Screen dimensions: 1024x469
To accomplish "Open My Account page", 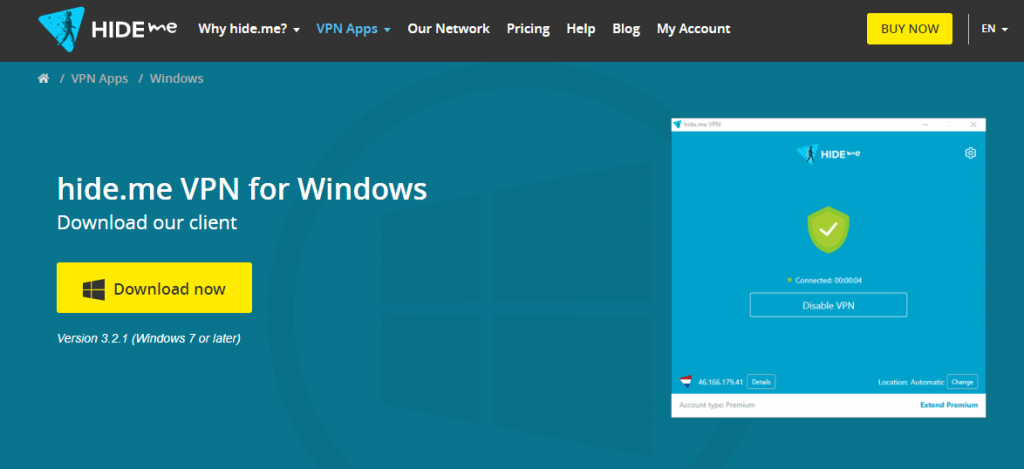I will click(x=694, y=29).
